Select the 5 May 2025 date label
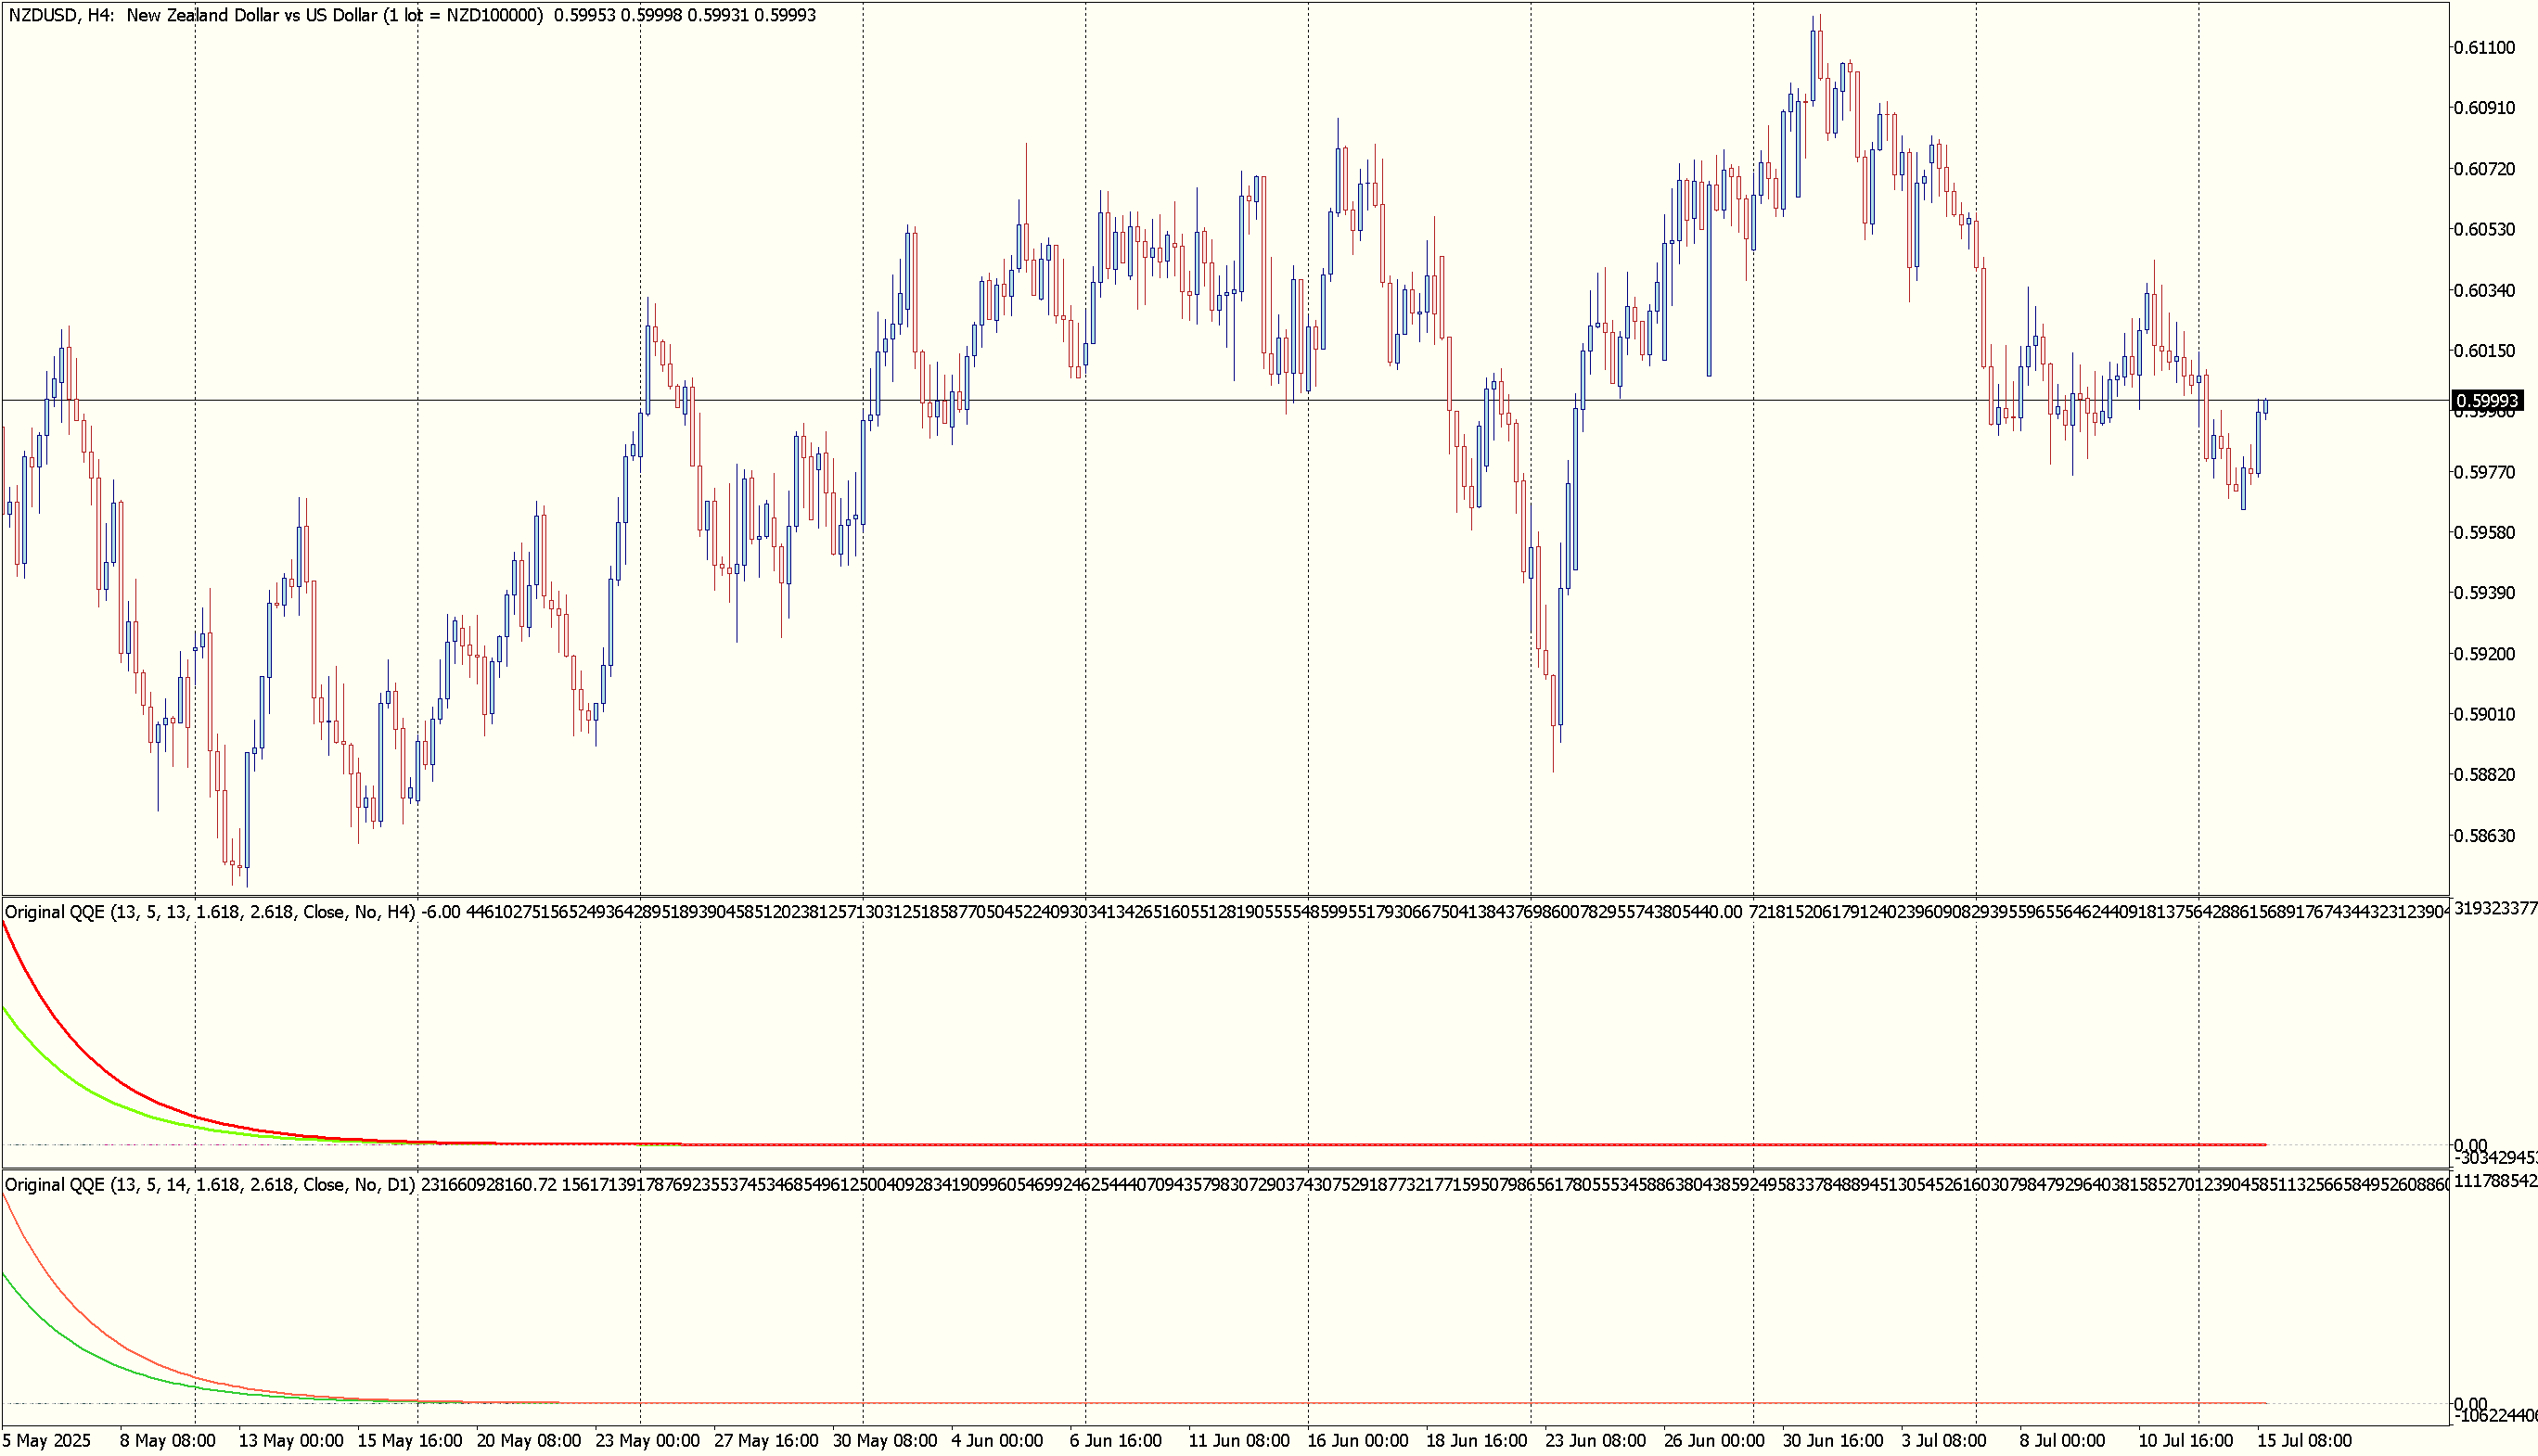 [47, 1441]
